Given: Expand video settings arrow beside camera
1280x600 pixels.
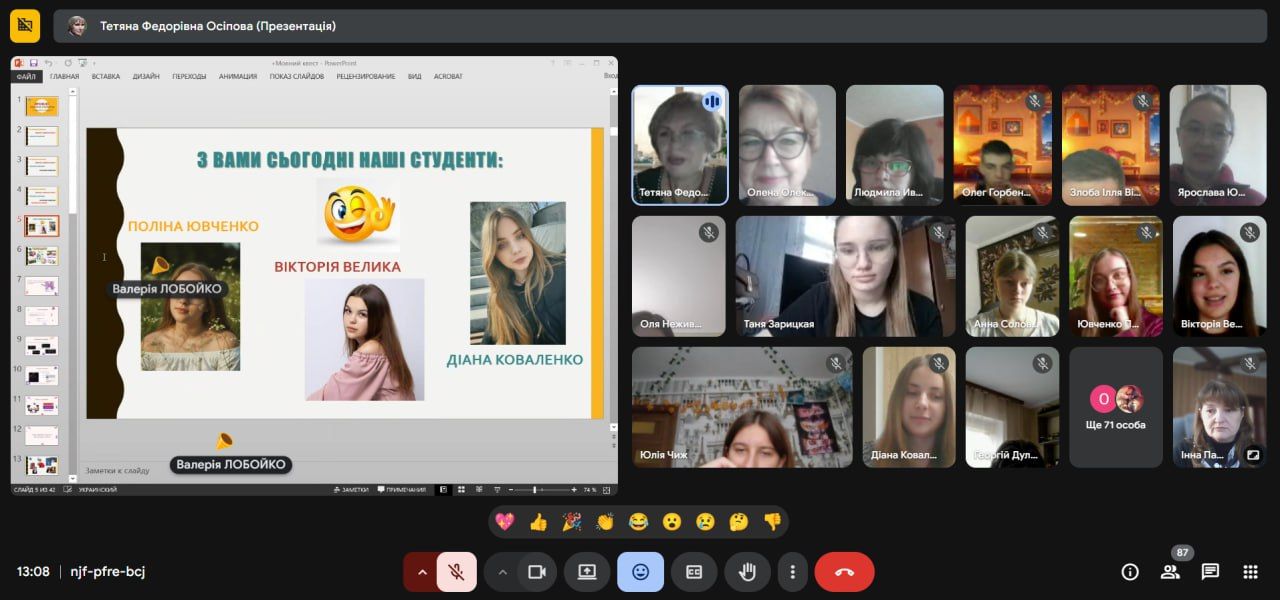Looking at the screenshot, I should 502,572.
